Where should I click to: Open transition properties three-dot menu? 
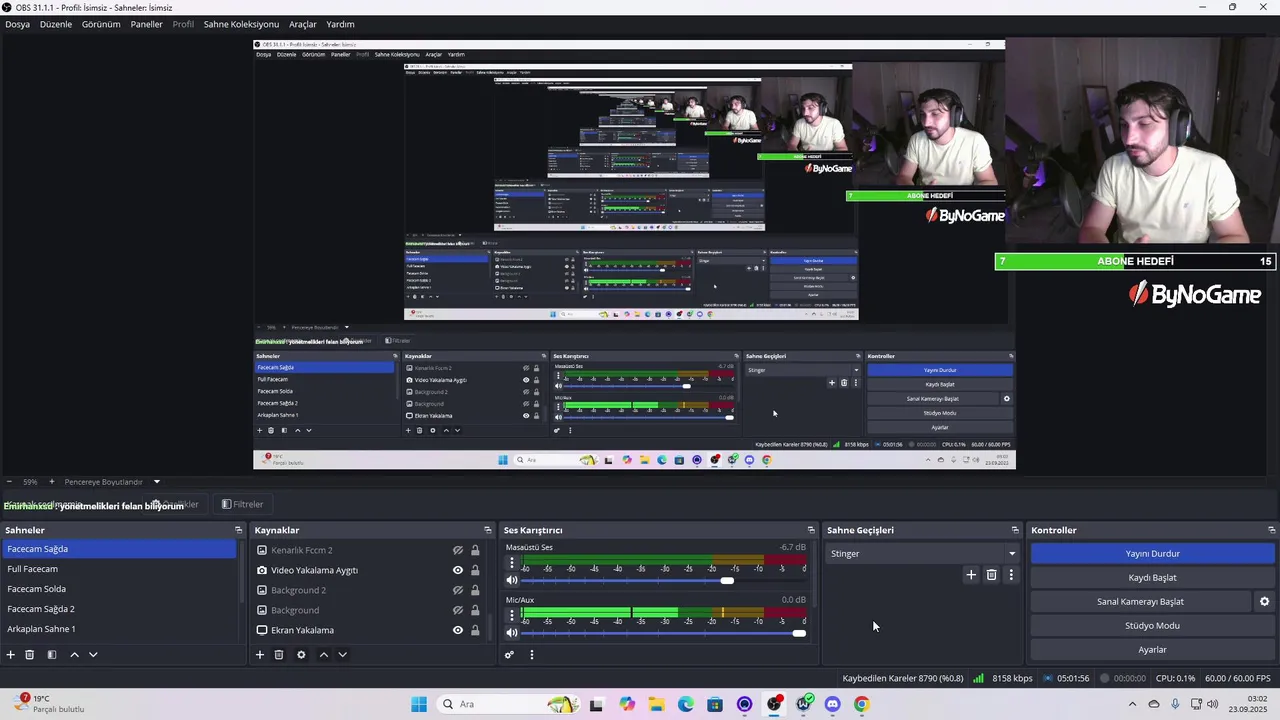tap(1011, 575)
